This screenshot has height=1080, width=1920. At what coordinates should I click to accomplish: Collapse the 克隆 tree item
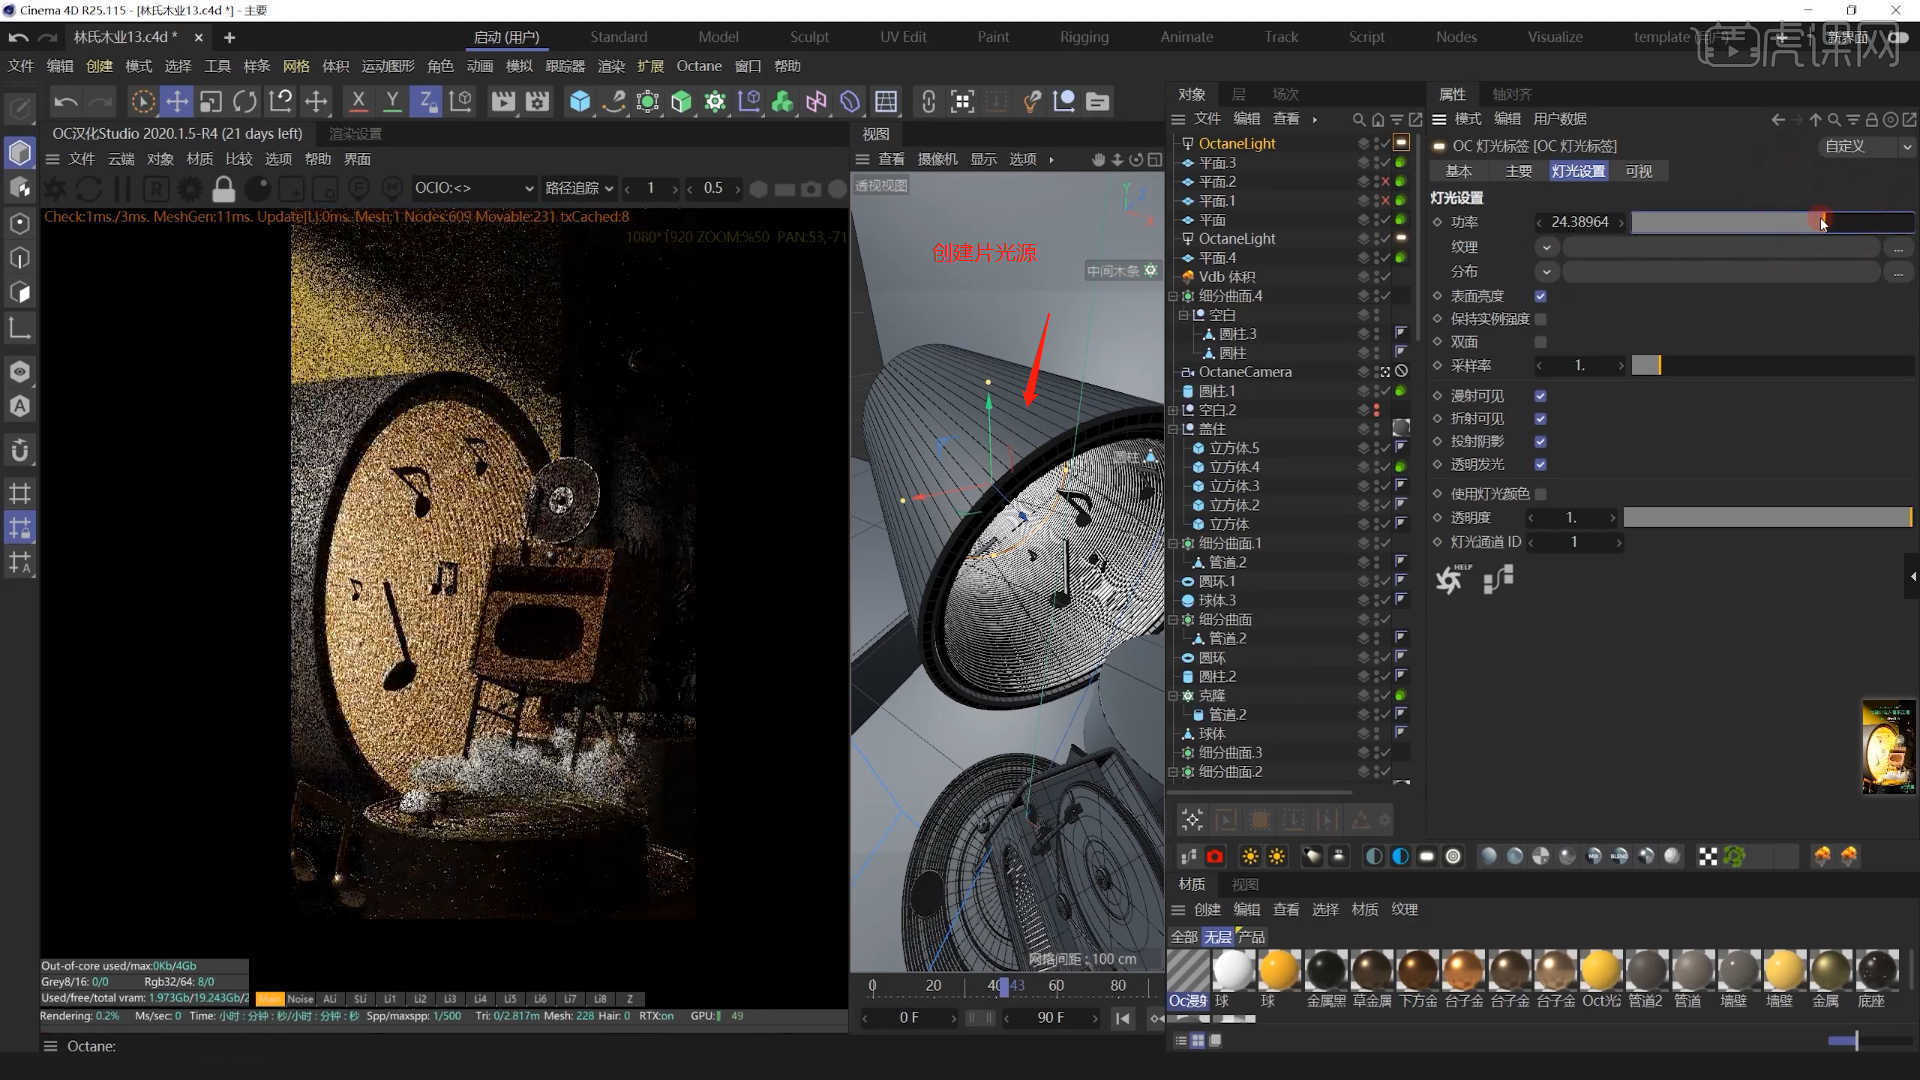tap(1173, 696)
